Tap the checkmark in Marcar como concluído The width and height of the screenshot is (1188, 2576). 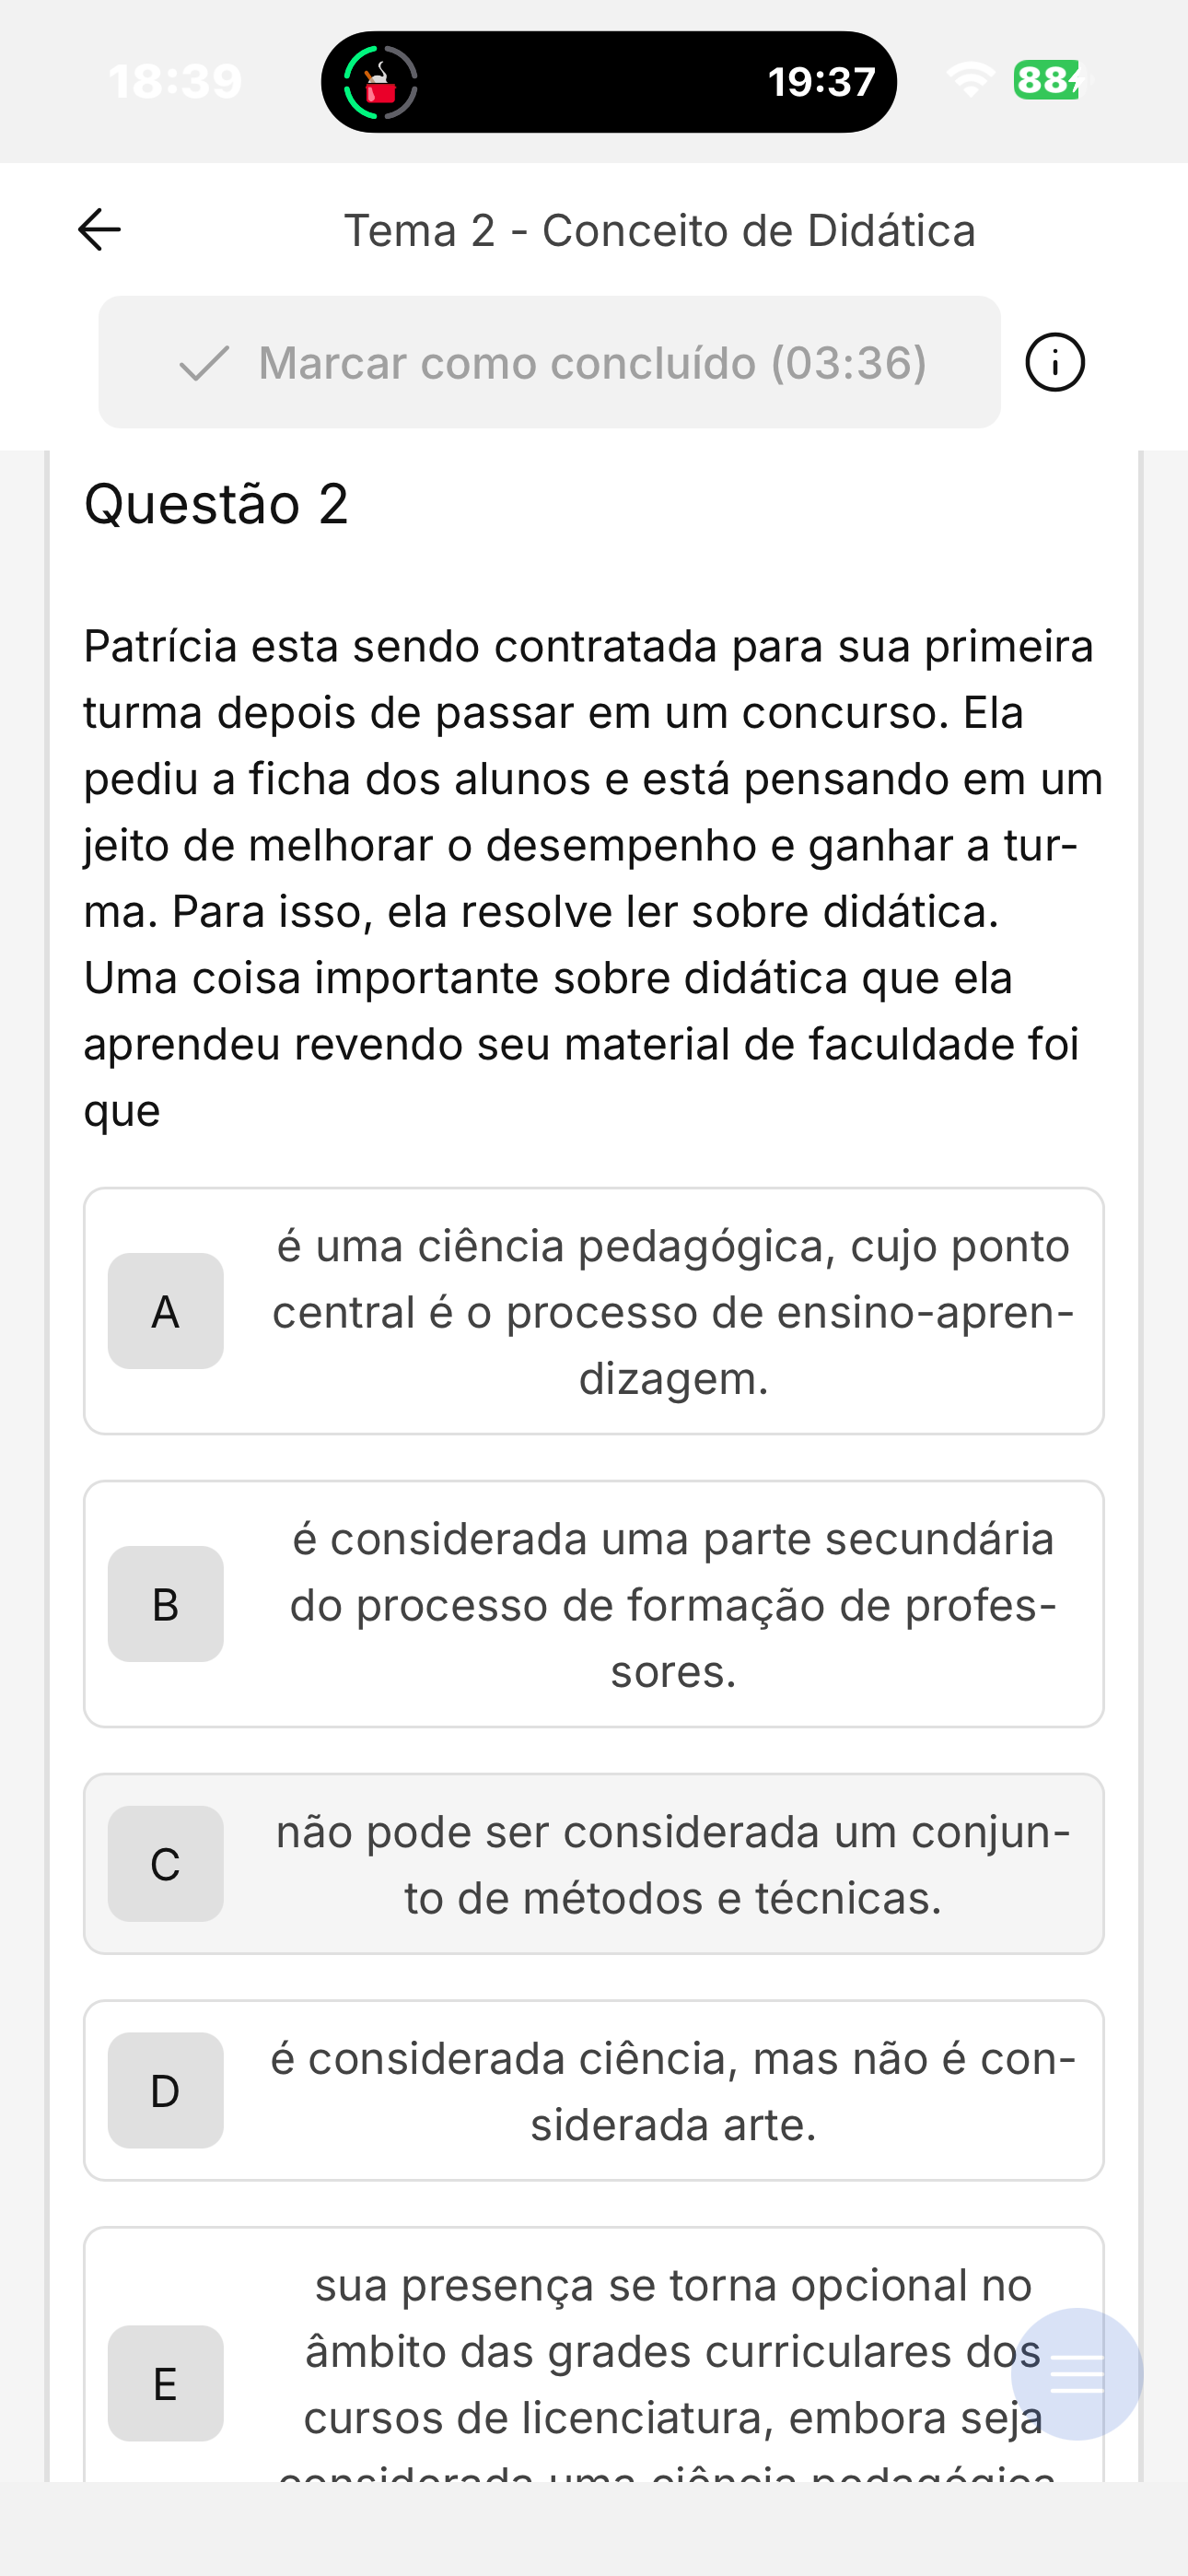point(204,363)
